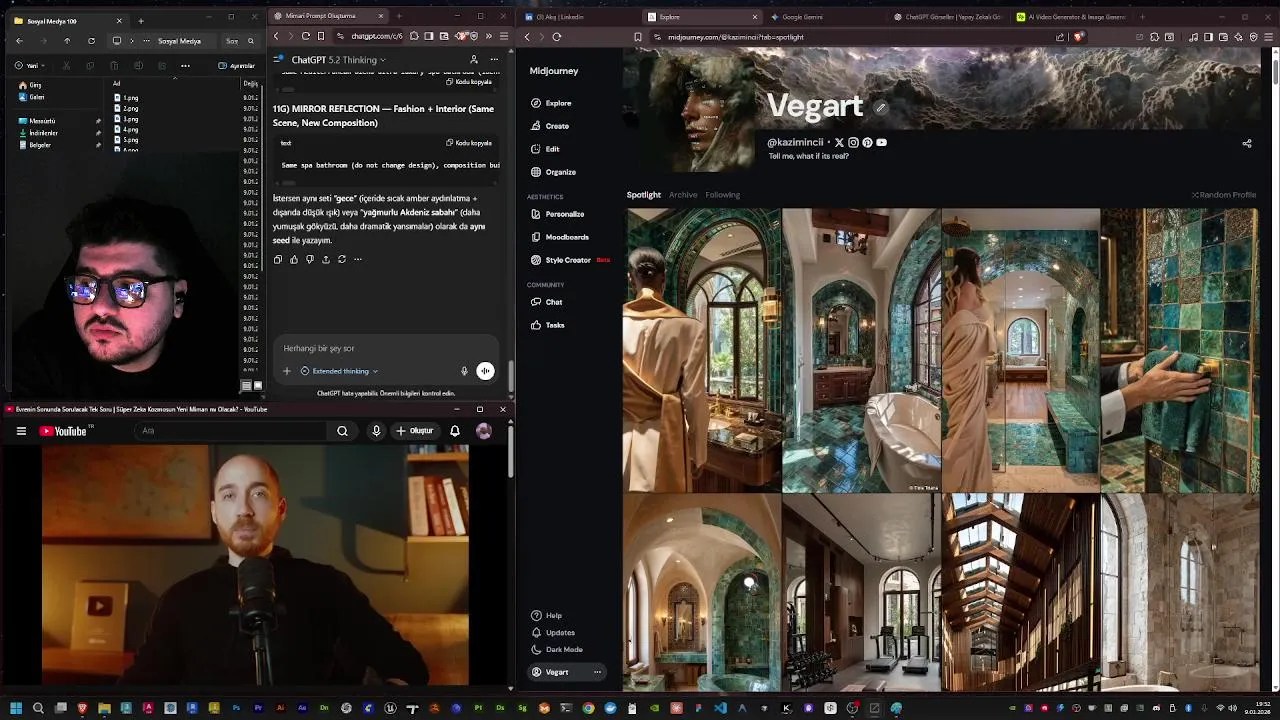Open Tasks in Midjourney sidebar
The image size is (1280, 720).
click(x=548, y=325)
